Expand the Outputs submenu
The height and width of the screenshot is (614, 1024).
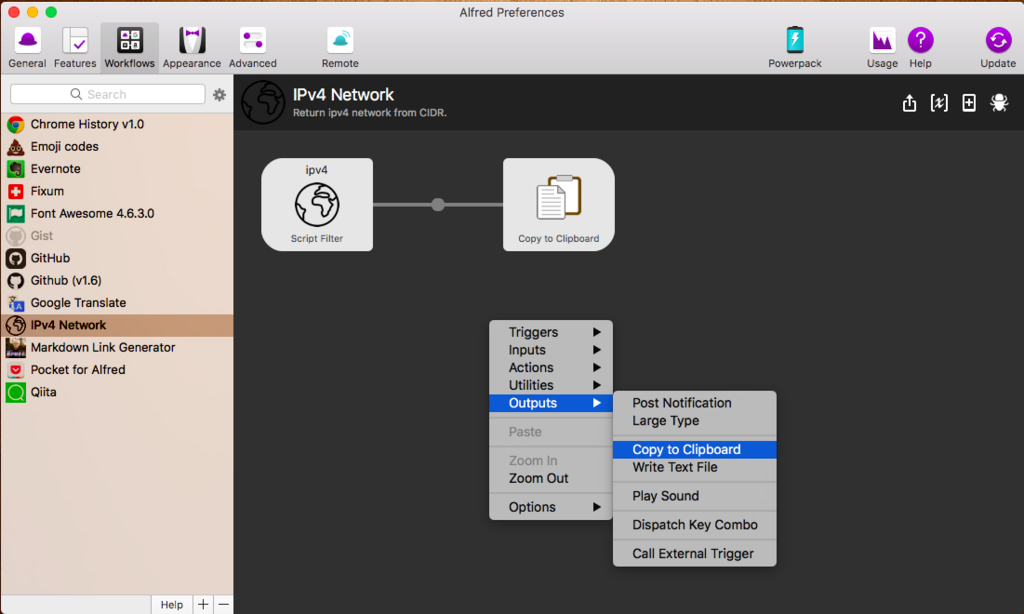(551, 403)
